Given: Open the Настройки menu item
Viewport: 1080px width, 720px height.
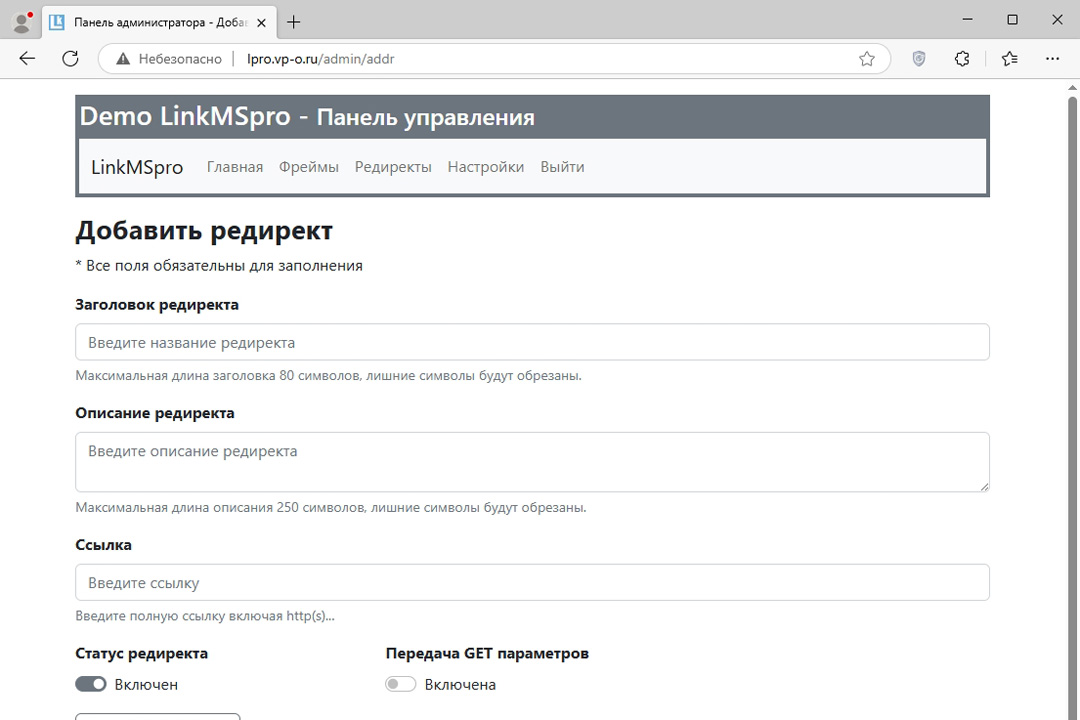Looking at the screenshot, I should click(486, 167).
